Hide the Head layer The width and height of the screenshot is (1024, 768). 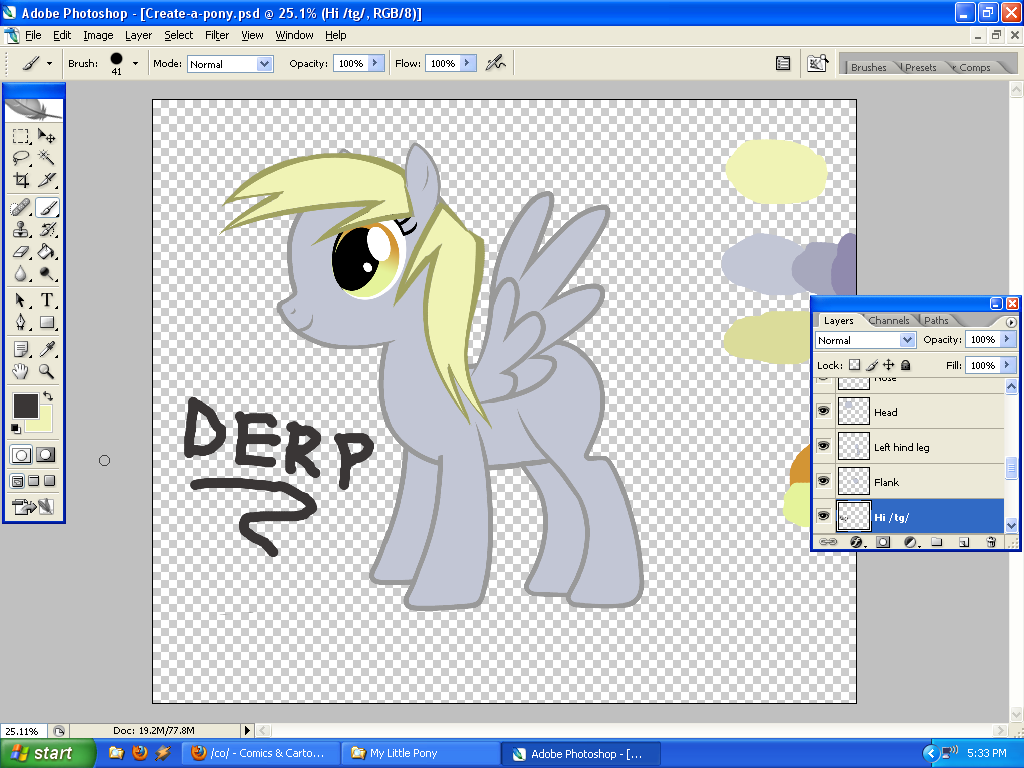(x=824, y=412)
